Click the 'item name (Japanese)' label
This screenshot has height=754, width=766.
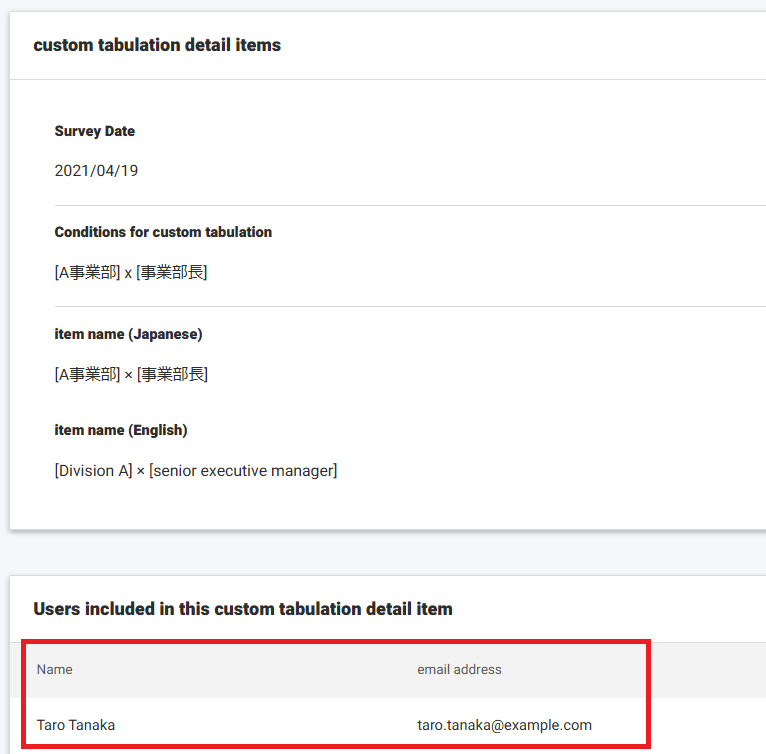tap(128, 334)
